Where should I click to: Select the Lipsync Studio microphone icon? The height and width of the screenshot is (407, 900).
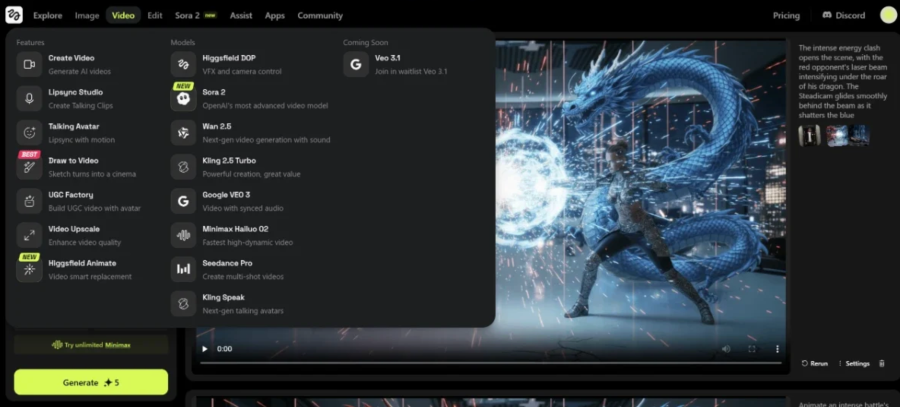pyautogui.click(x=29, y=99)
